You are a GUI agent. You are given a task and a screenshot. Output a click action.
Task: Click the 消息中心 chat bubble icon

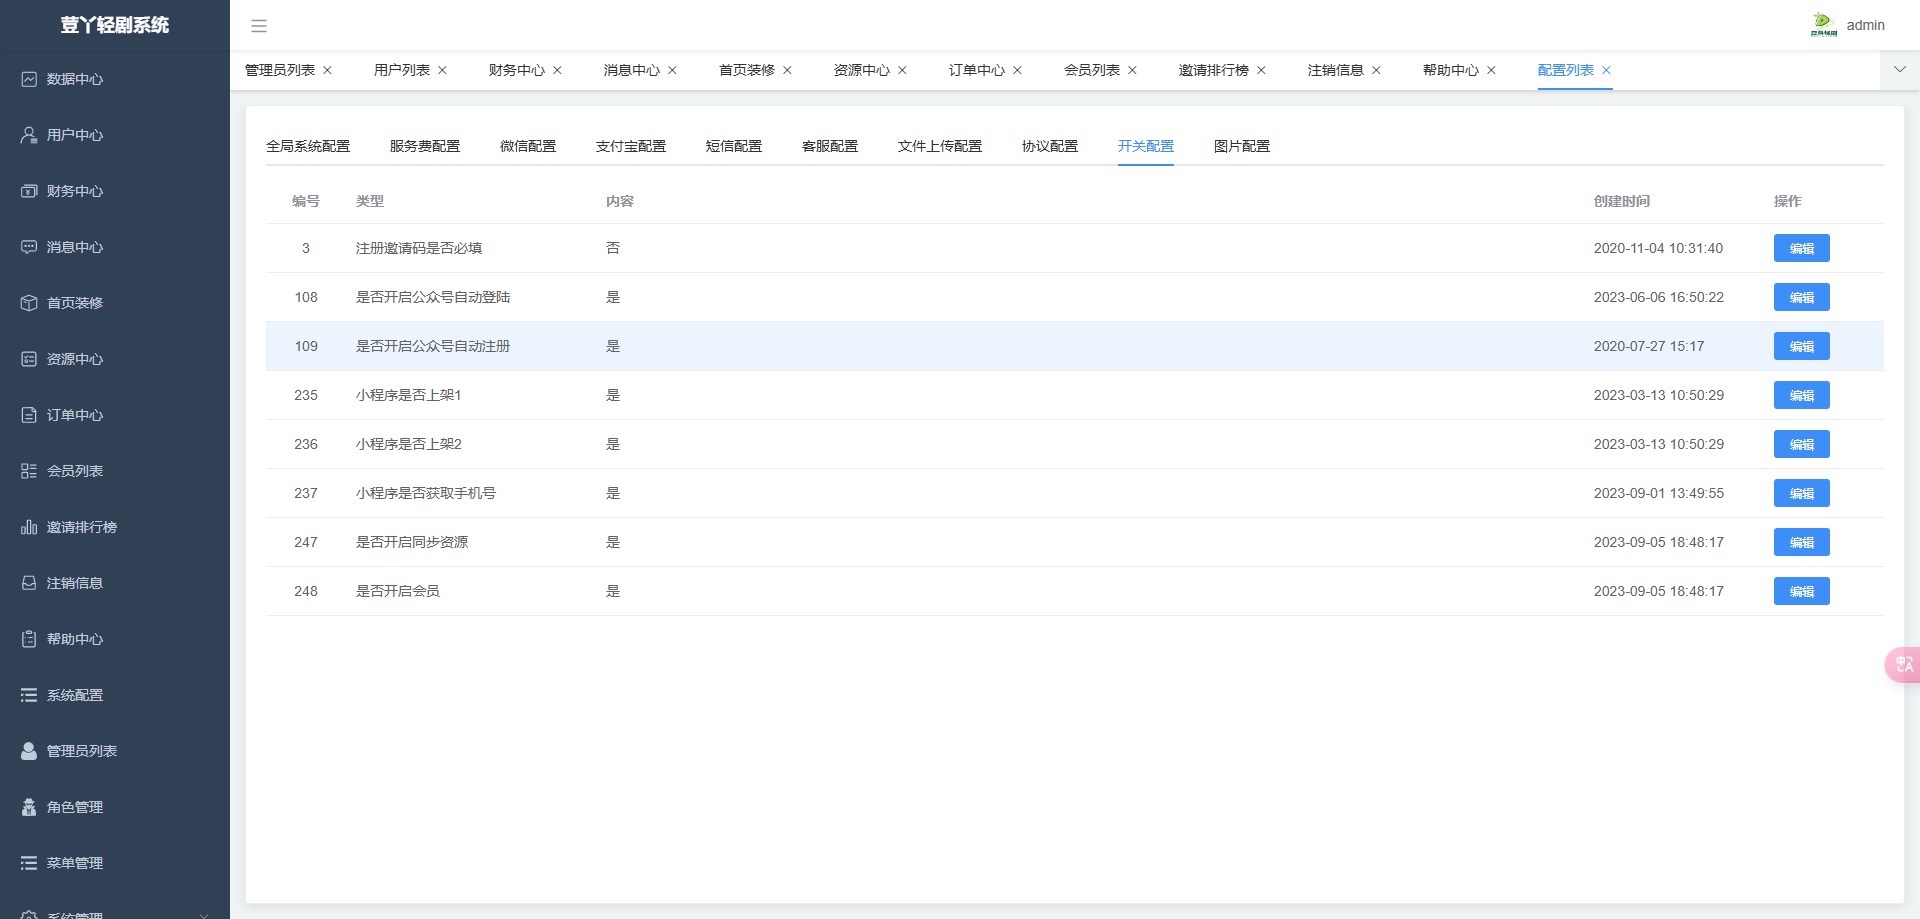(x=29, y=247)
